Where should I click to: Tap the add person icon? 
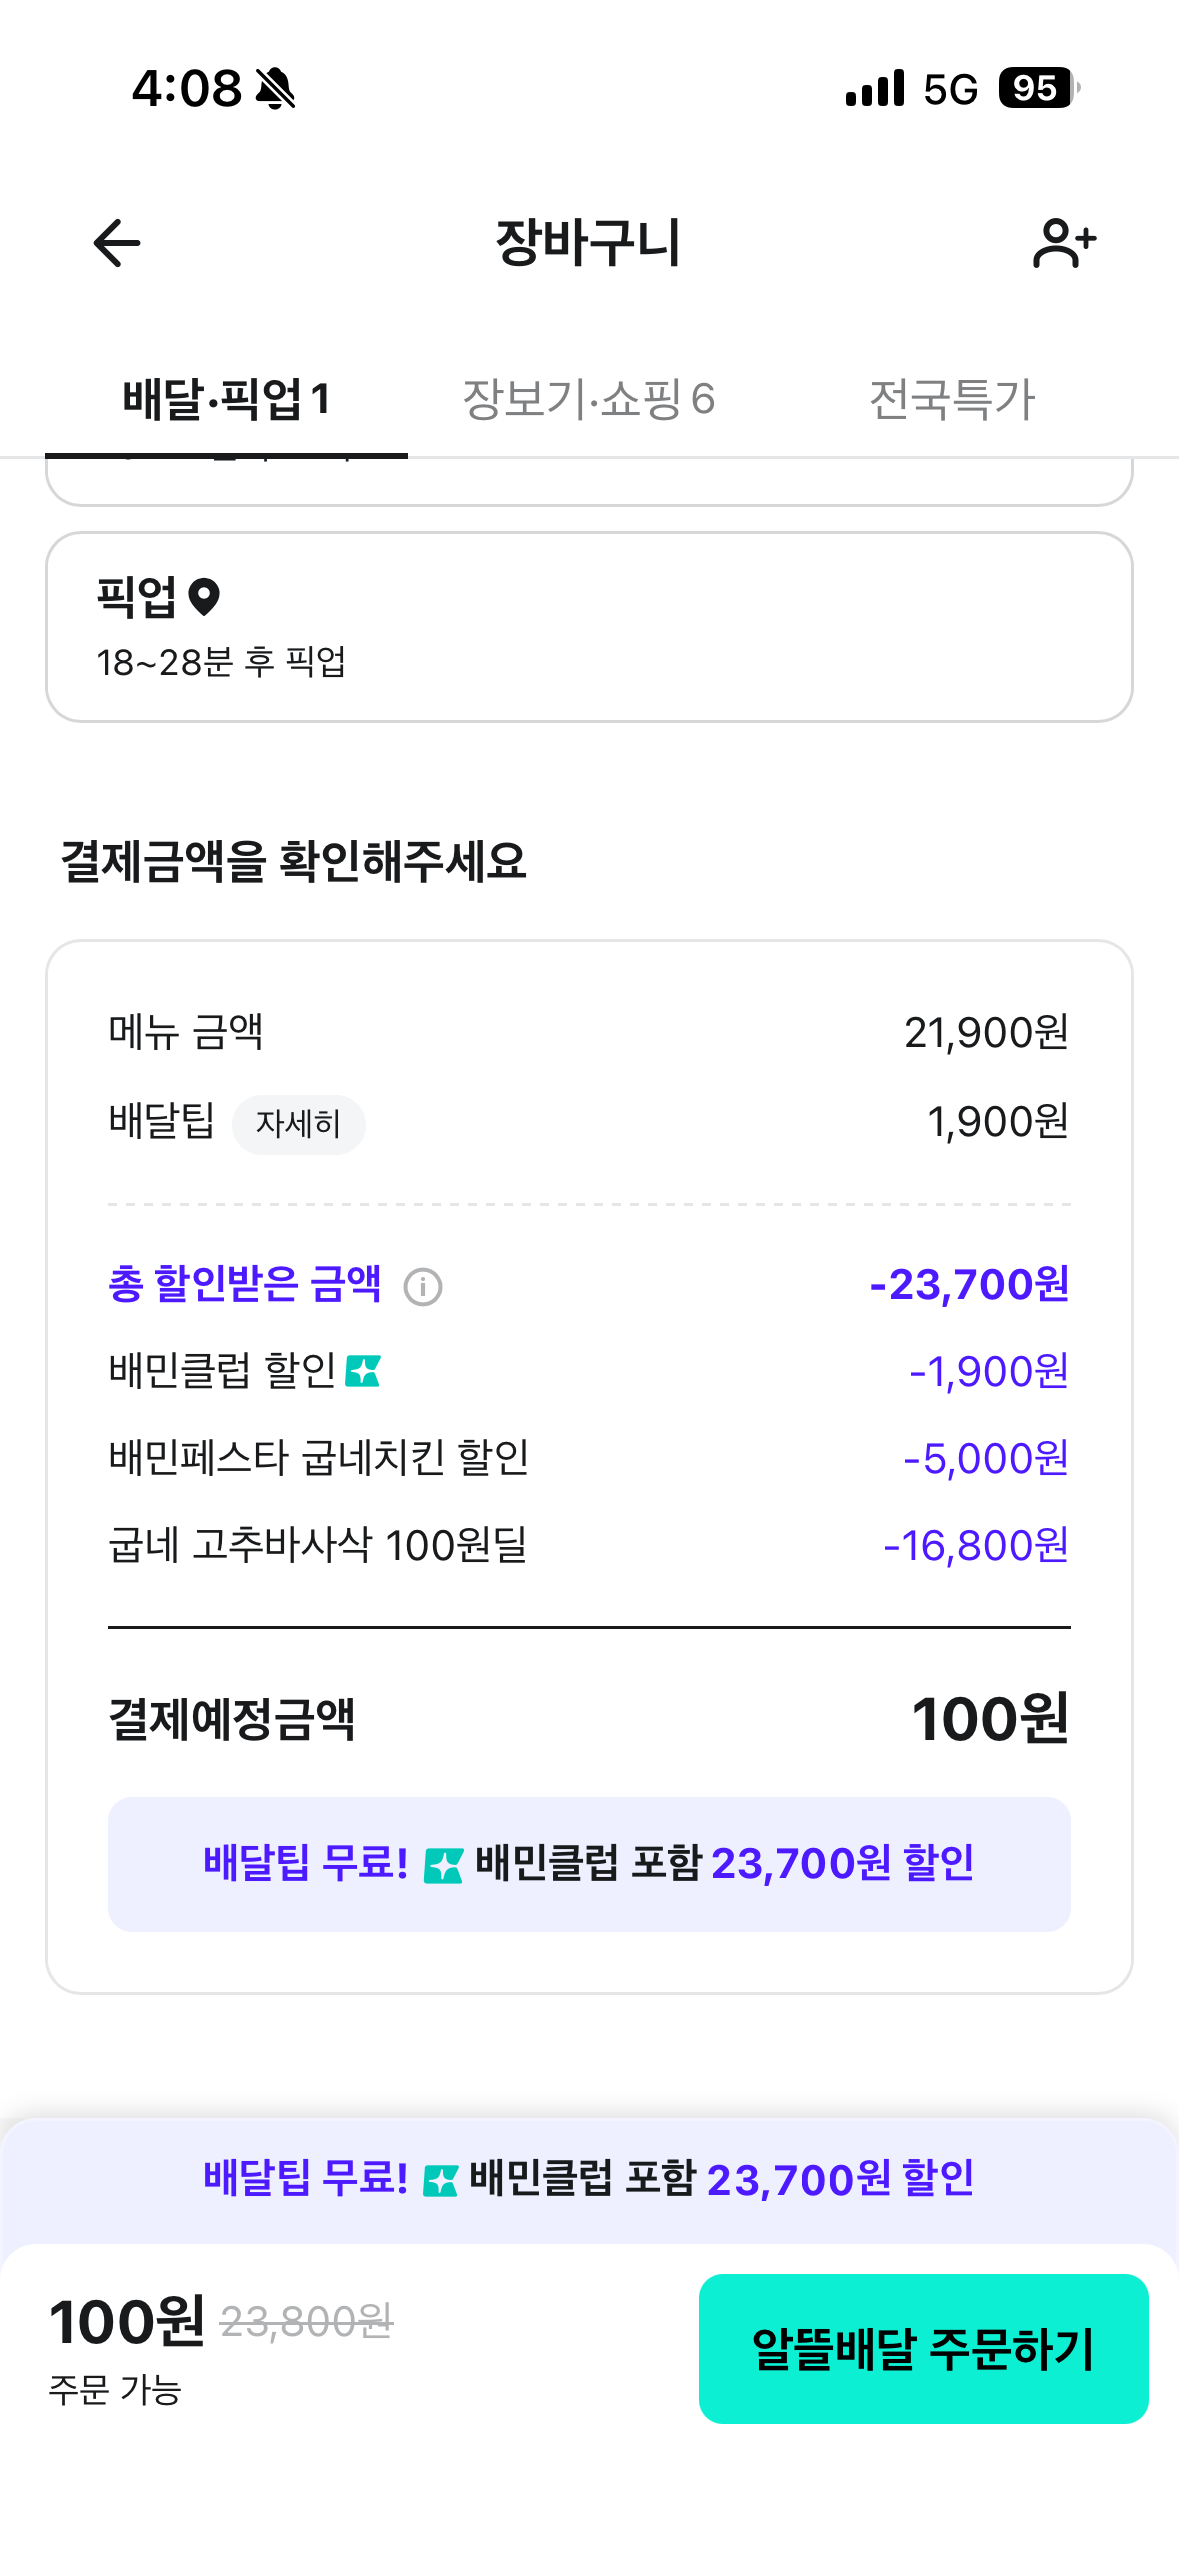coord(1064,243)
